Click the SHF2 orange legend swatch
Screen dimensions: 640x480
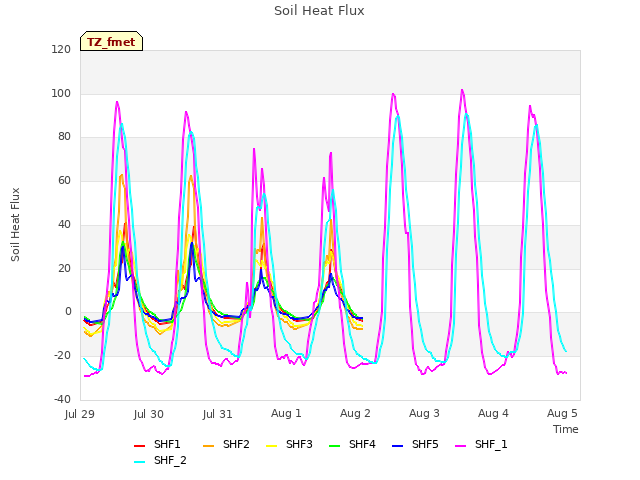pyautogui.click(x=208, y=445)
